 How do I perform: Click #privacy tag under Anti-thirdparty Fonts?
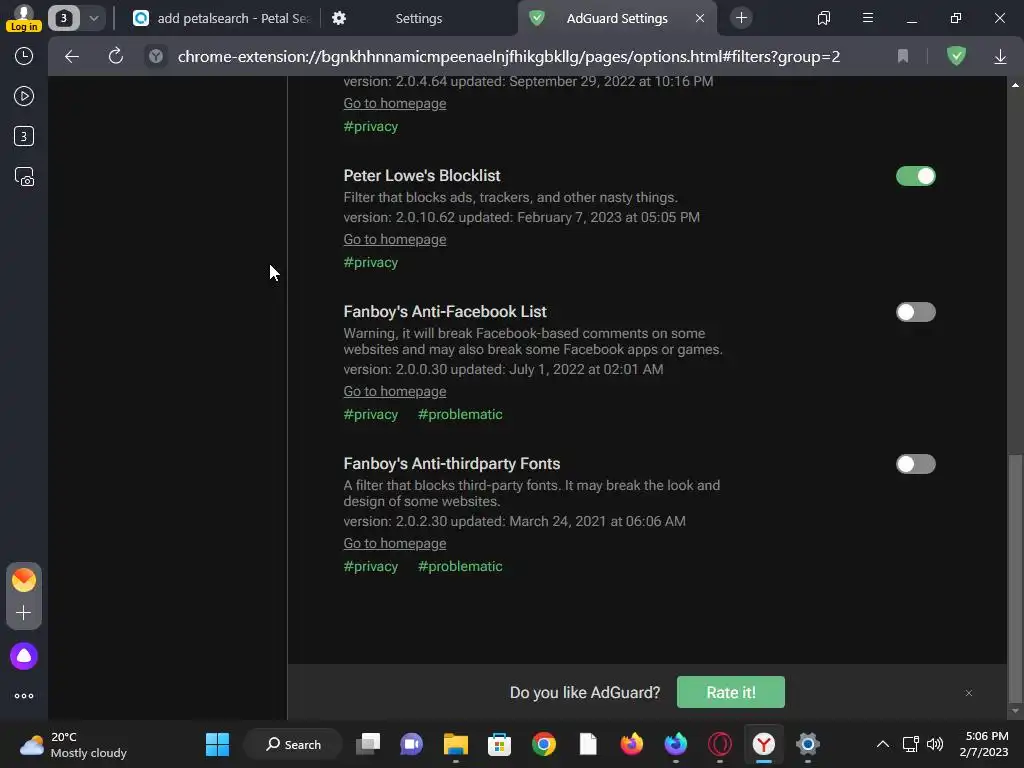(370, 567)
